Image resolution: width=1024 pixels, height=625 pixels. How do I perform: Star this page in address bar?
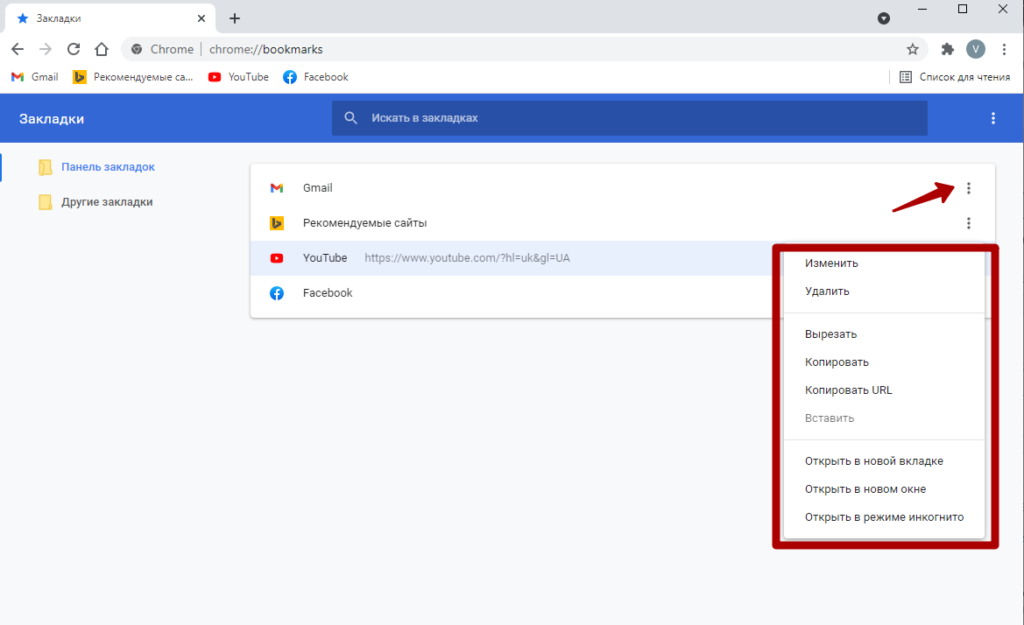[x=912, y=49]
